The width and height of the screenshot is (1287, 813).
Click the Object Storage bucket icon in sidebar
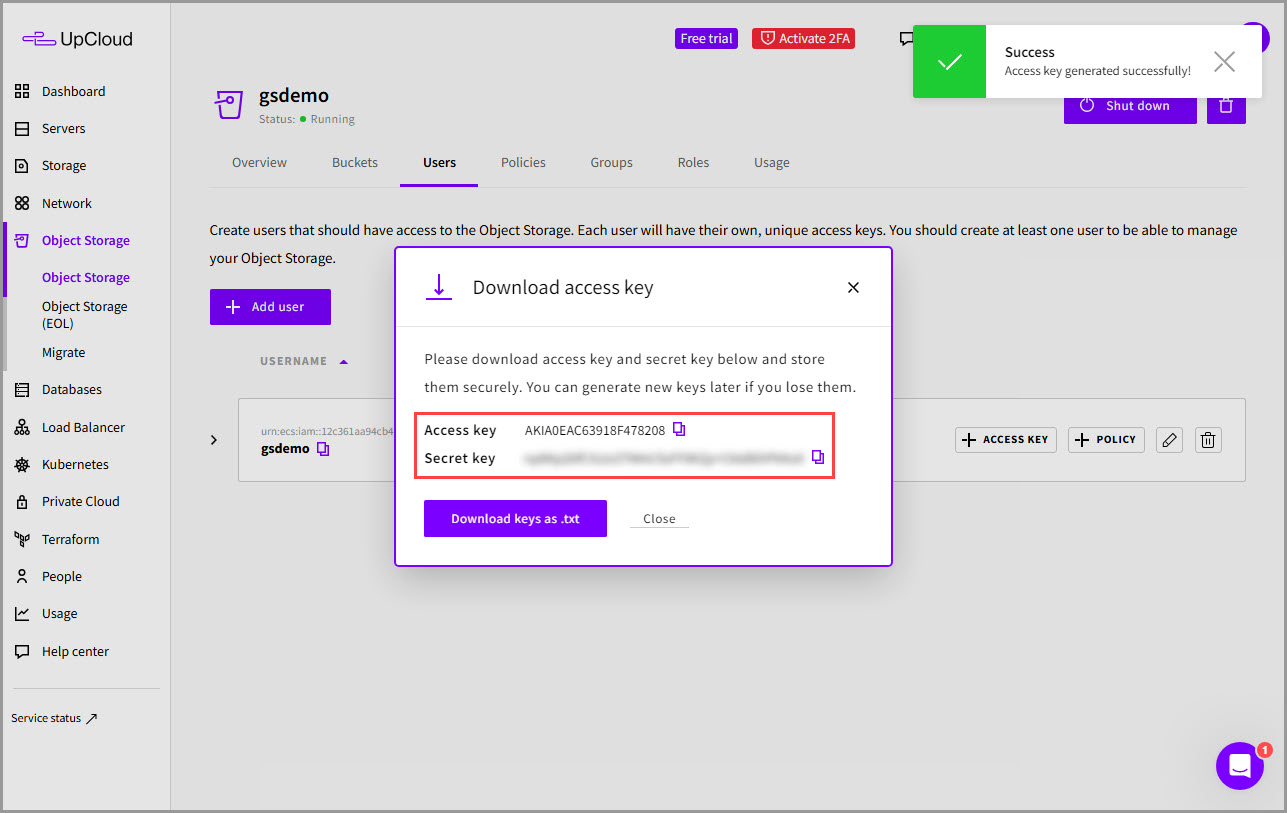click(x=22, y=241)
